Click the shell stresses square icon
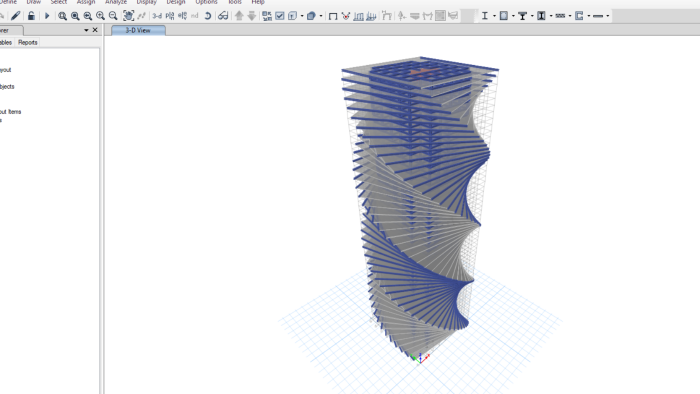Image resolution: width=700 pixels, height=394 pixels. 440,16
